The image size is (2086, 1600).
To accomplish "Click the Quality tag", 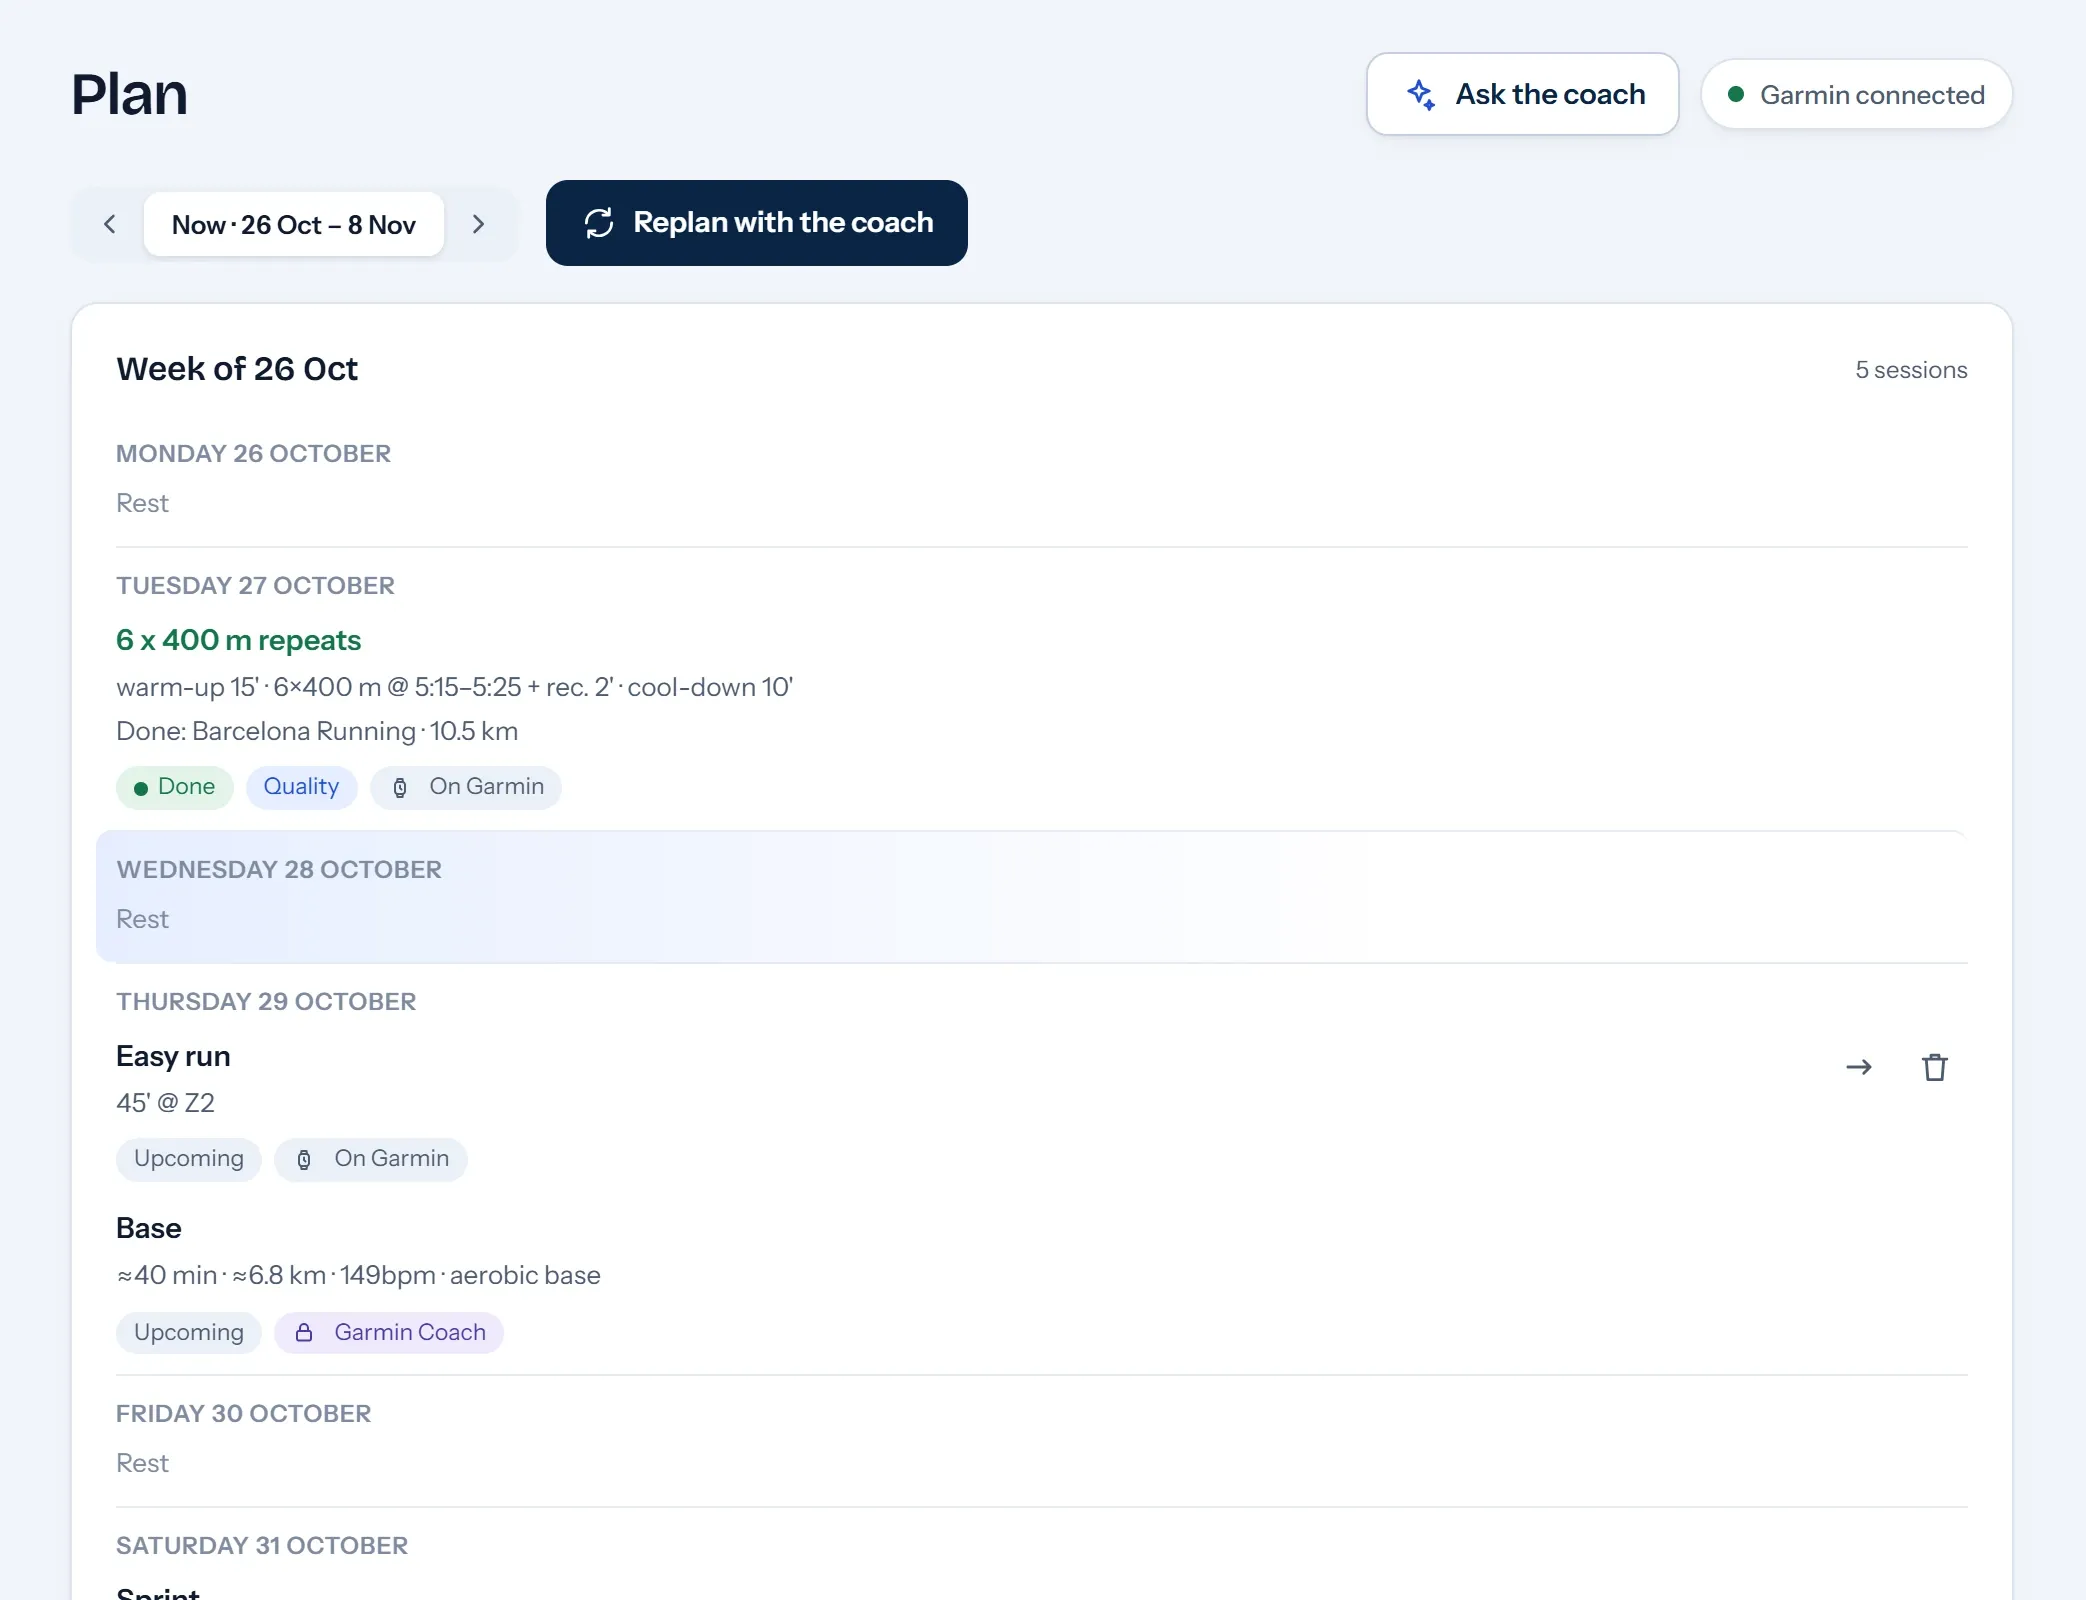I will click(x=301, y=787).
